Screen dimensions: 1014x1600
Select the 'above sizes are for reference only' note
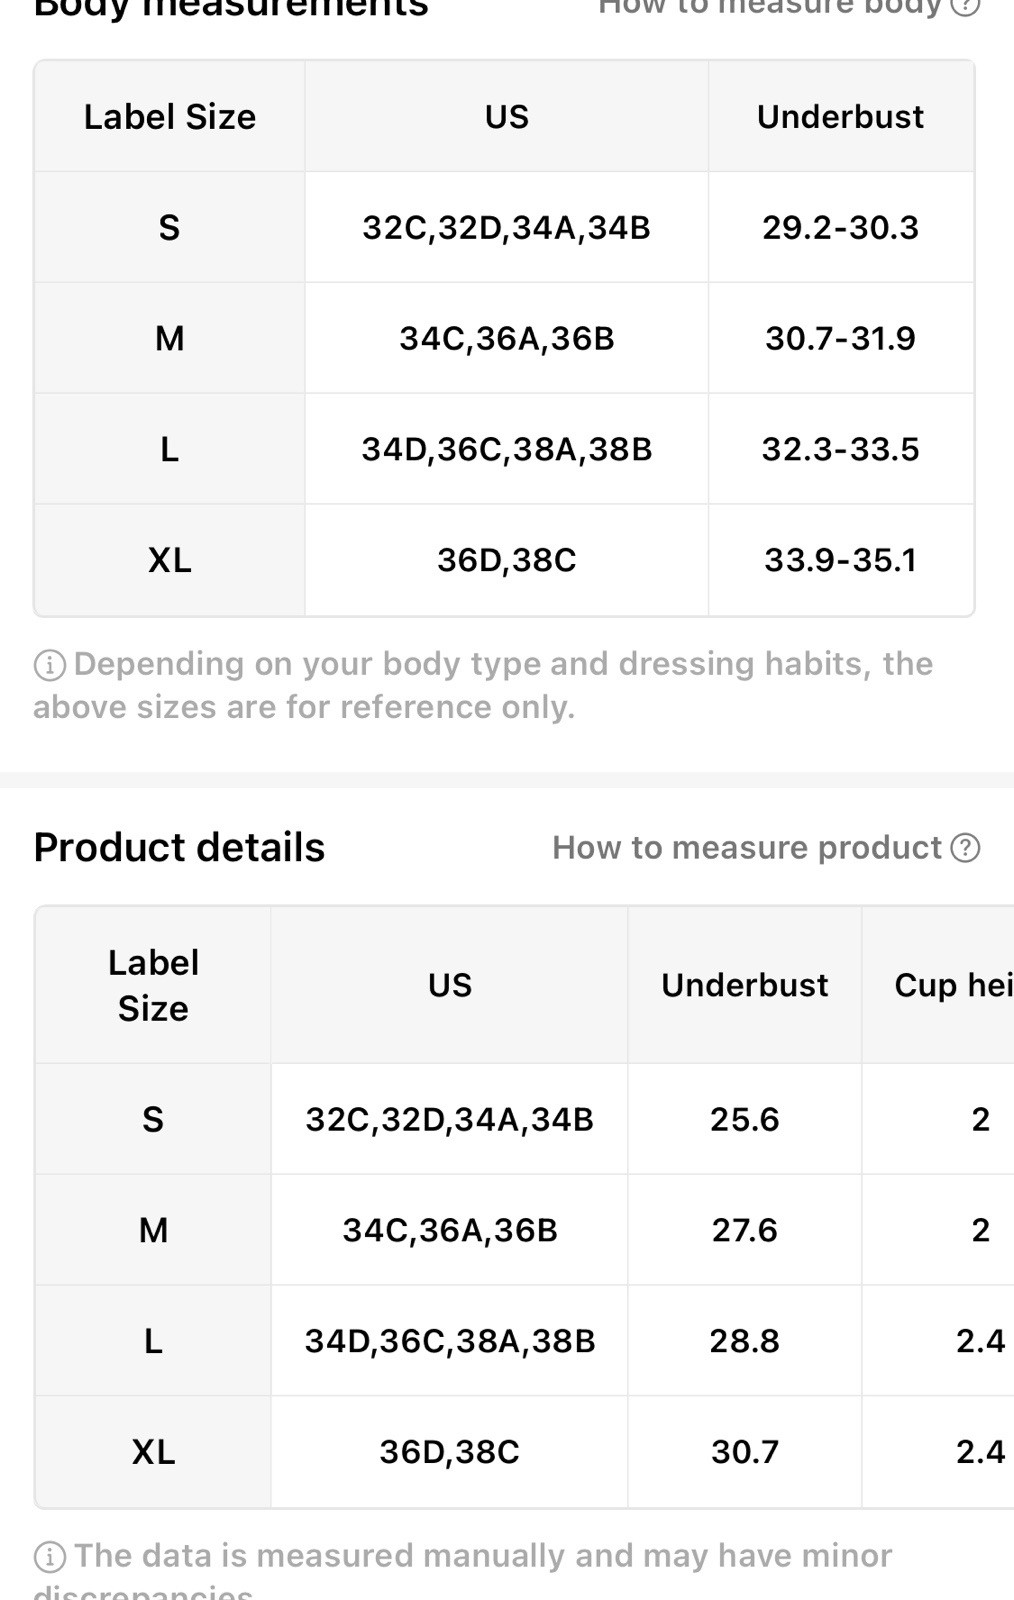304,708
